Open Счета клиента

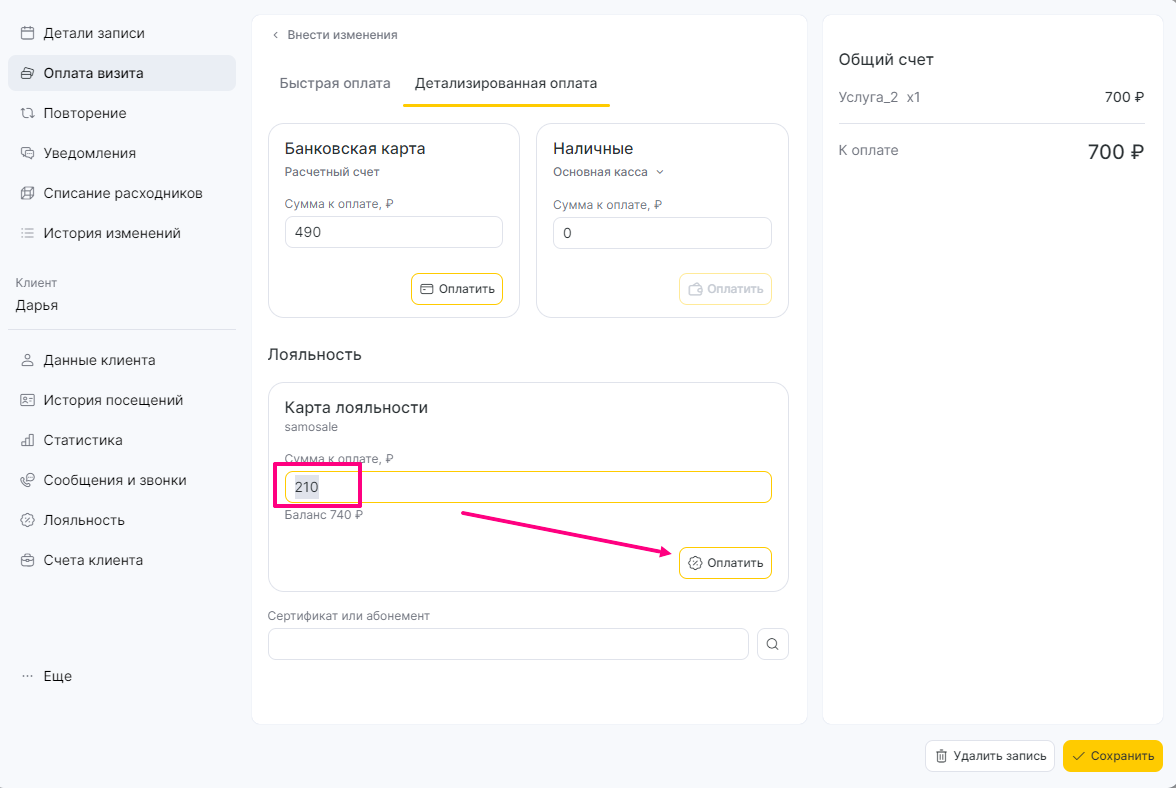[122, 560]
